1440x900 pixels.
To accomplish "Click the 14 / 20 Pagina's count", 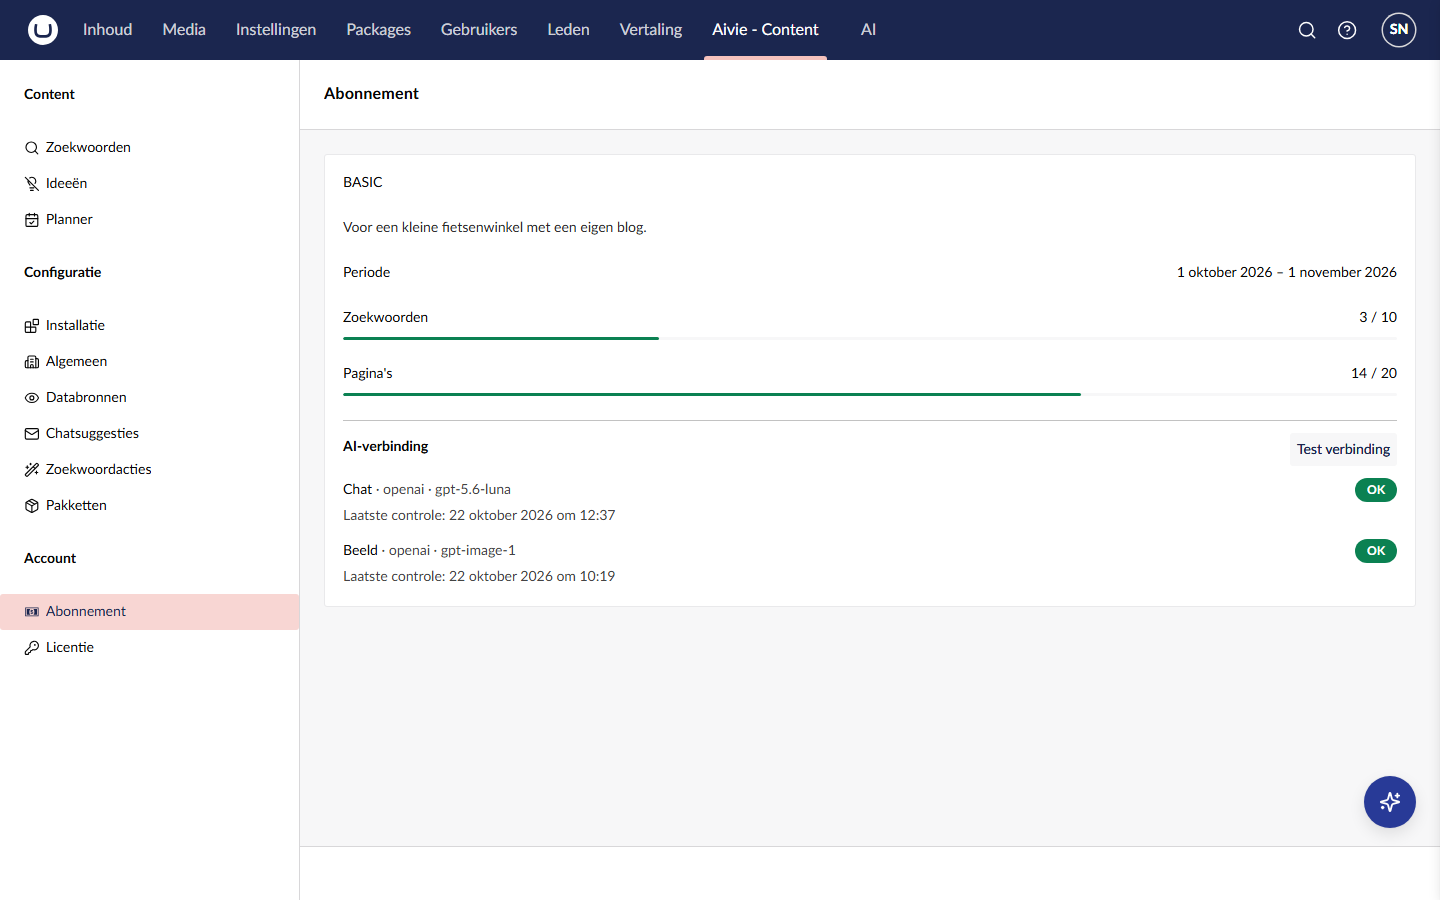I will point(1374,373).
